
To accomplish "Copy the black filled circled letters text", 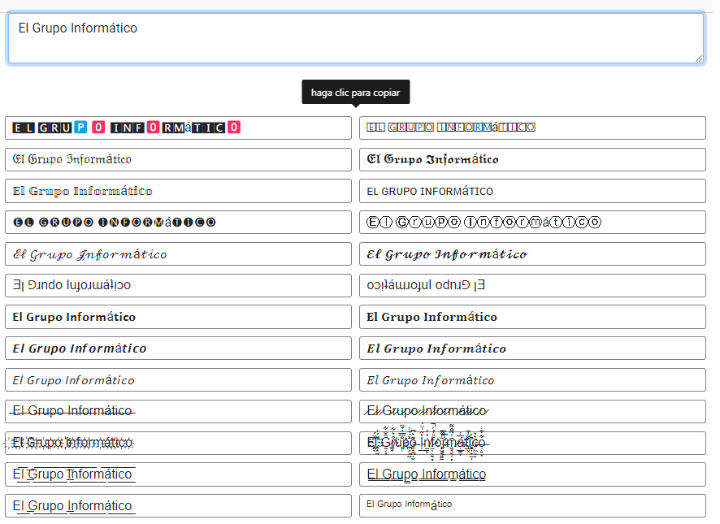I will coord(178,222).
